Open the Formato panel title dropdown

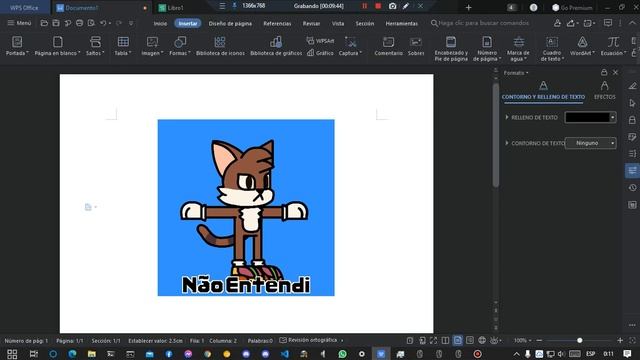(x=516, y=73)
